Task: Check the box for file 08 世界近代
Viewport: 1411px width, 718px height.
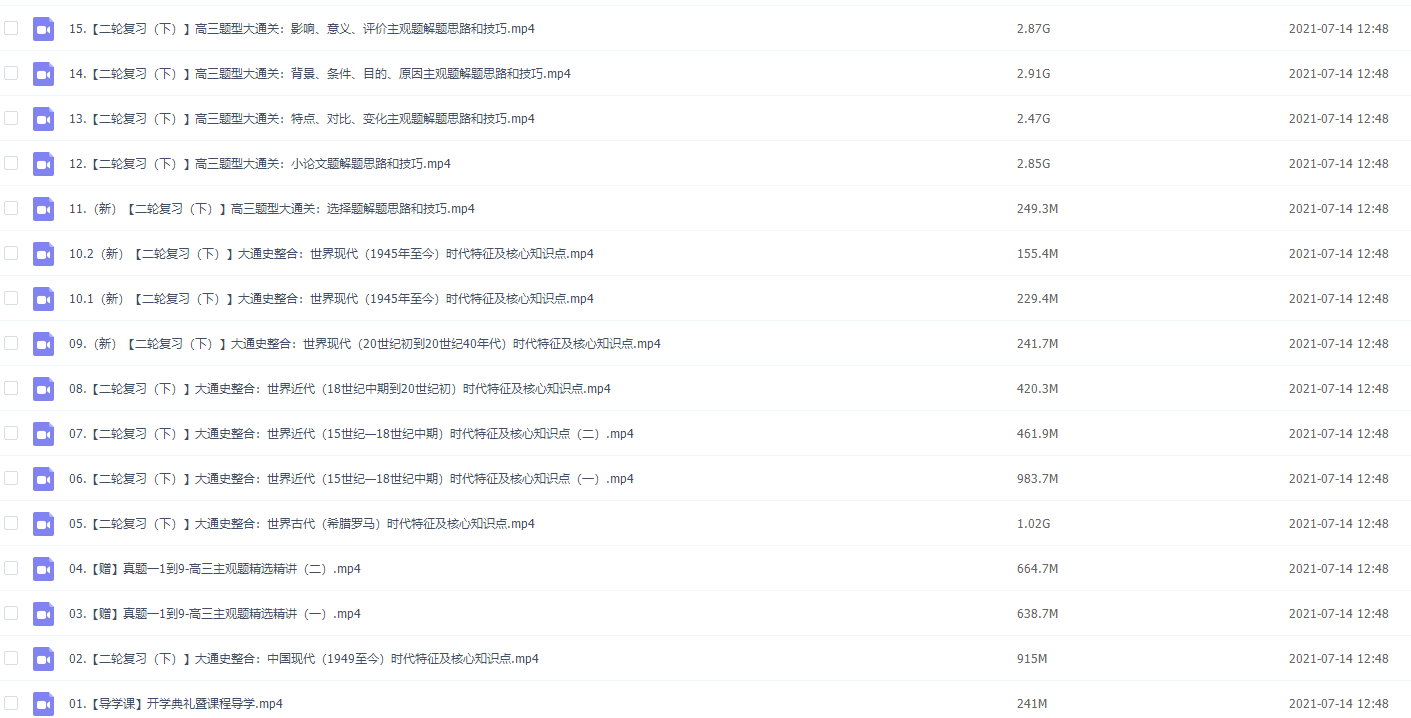Action: point(11,388)
